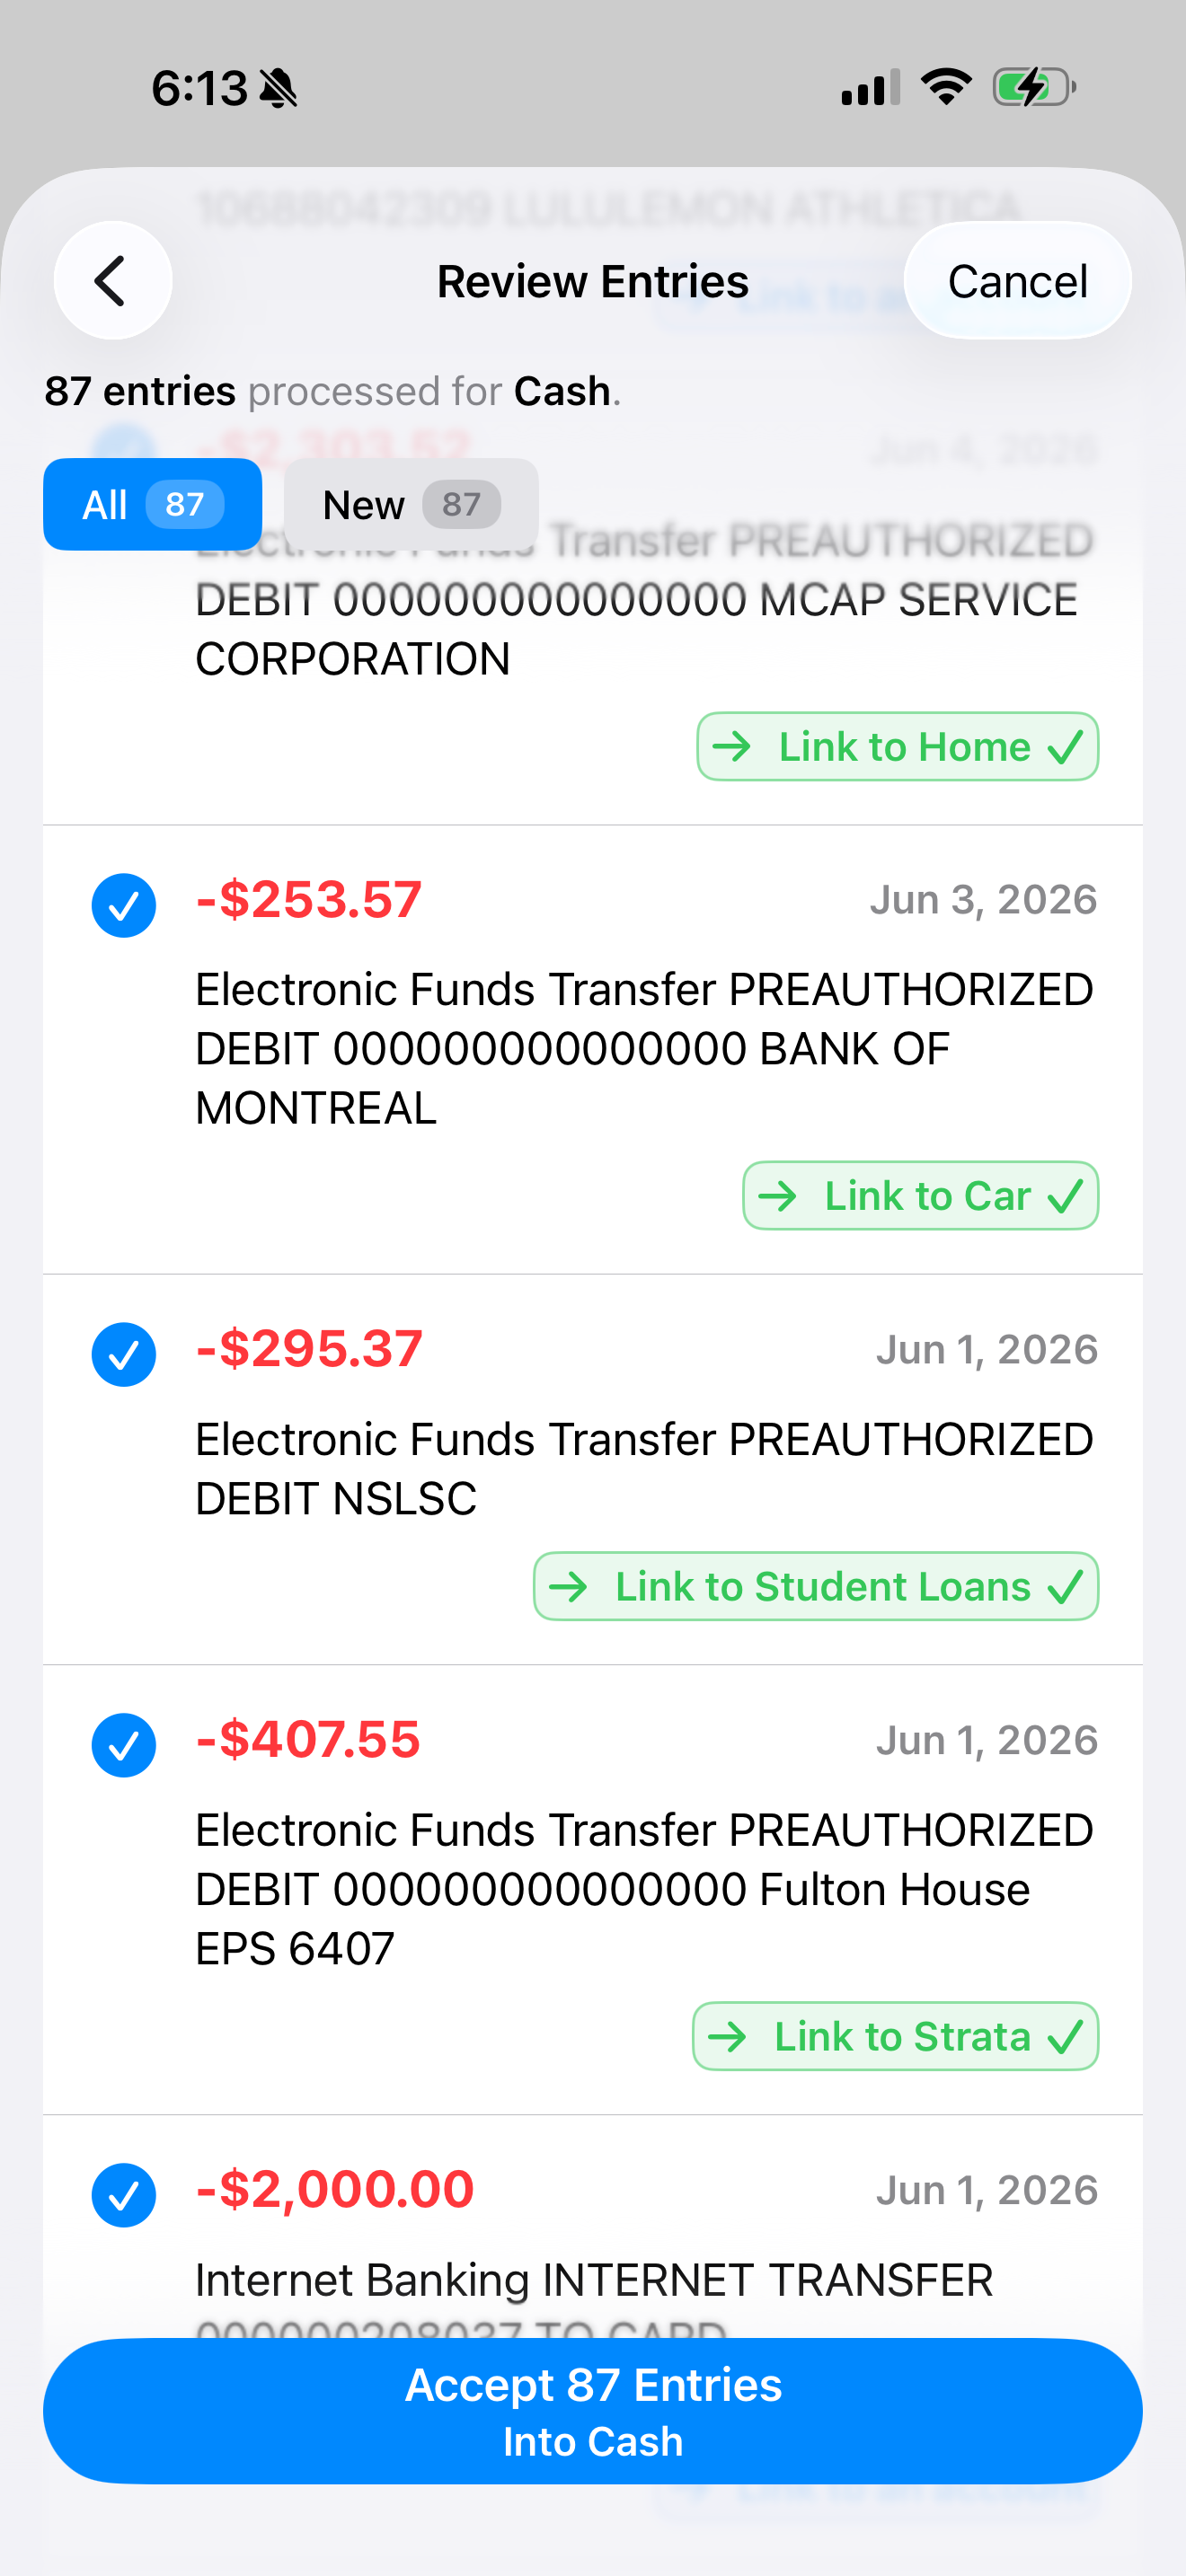Viewport: 1186px width, 2576px height.
Task: Open the Bank of Montreal transaction description
Action: pos(644,1048)
